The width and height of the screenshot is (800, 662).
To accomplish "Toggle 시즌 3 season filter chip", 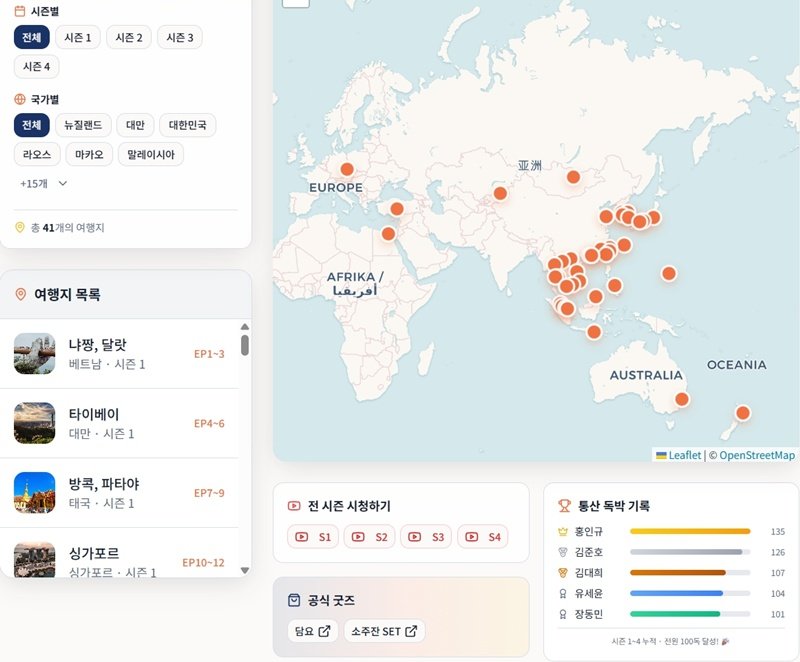I will [x=180, y=38].
